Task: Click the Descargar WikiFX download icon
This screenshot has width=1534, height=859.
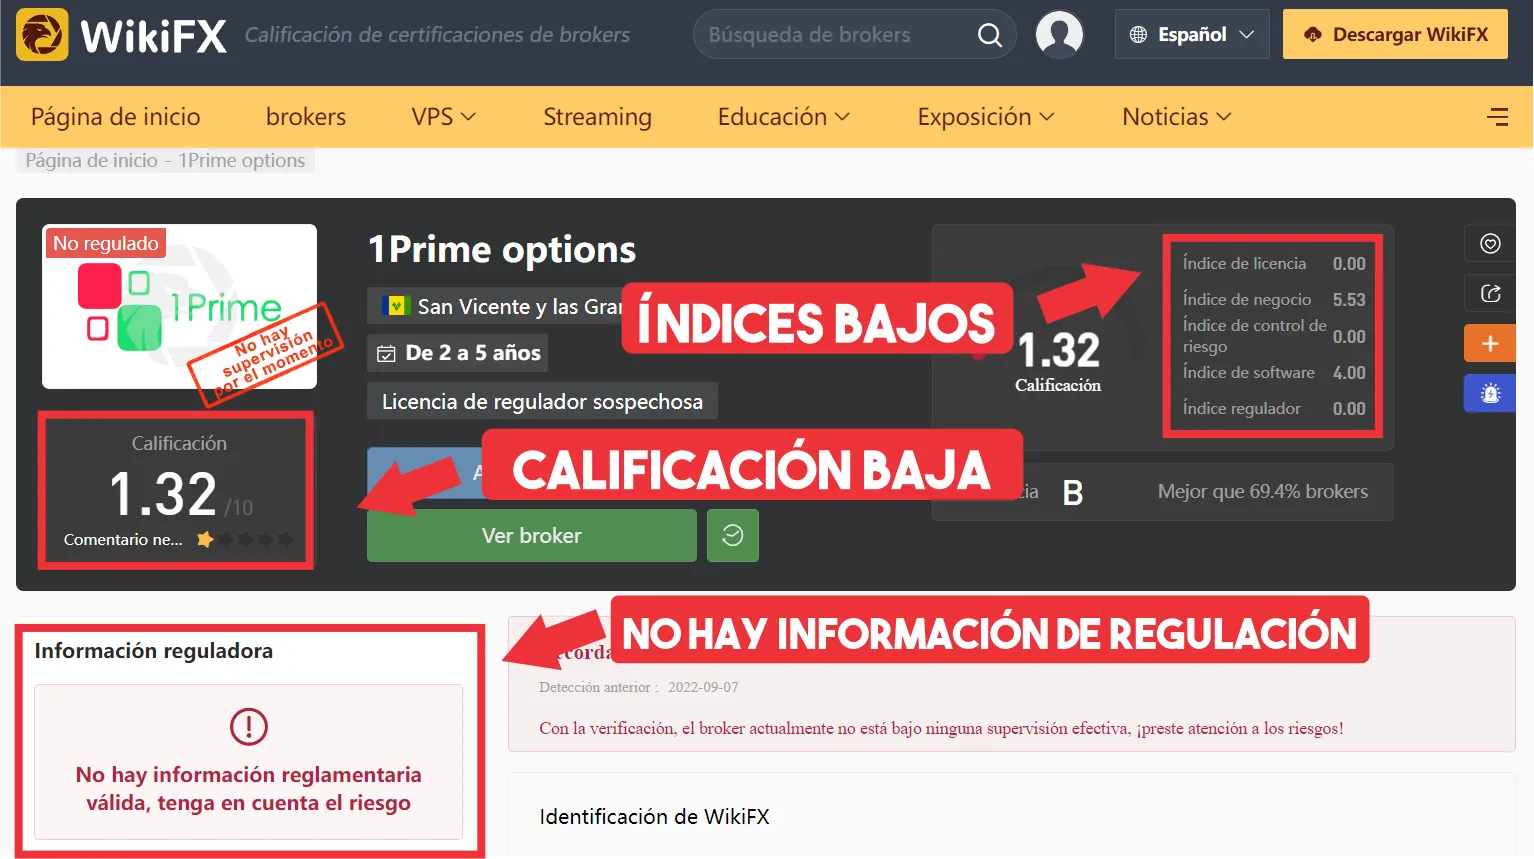Action: pos(1313,35)
